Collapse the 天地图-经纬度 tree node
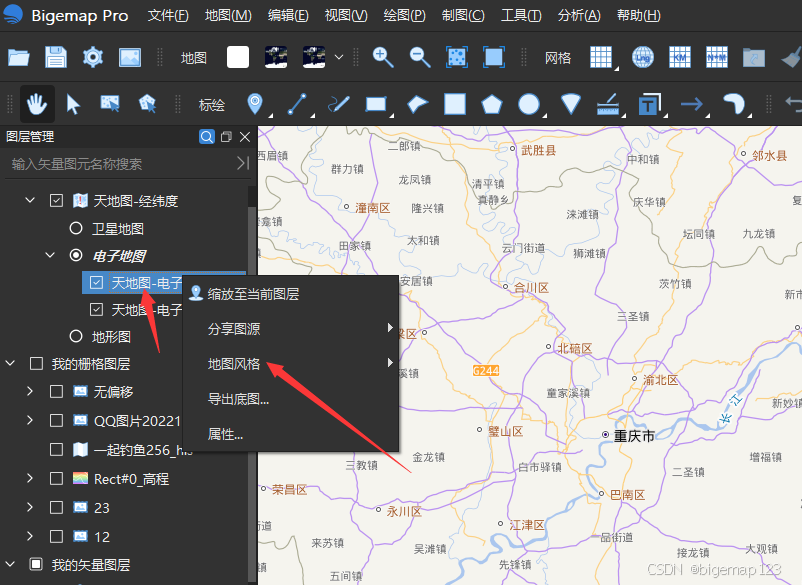The width and height of the screenshot is (802, 585). [x=30, y=200]
